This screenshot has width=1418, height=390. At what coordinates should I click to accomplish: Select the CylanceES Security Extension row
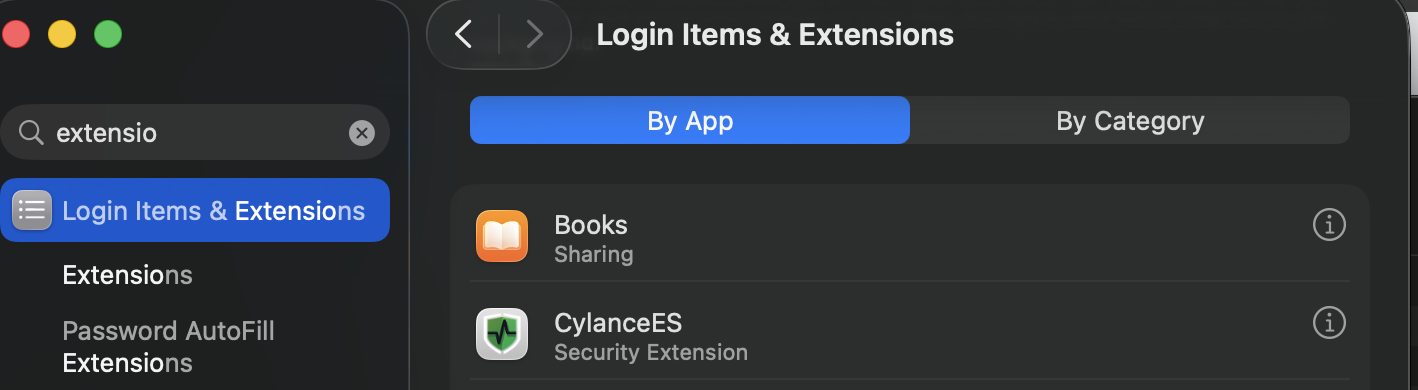coord(910,334)
